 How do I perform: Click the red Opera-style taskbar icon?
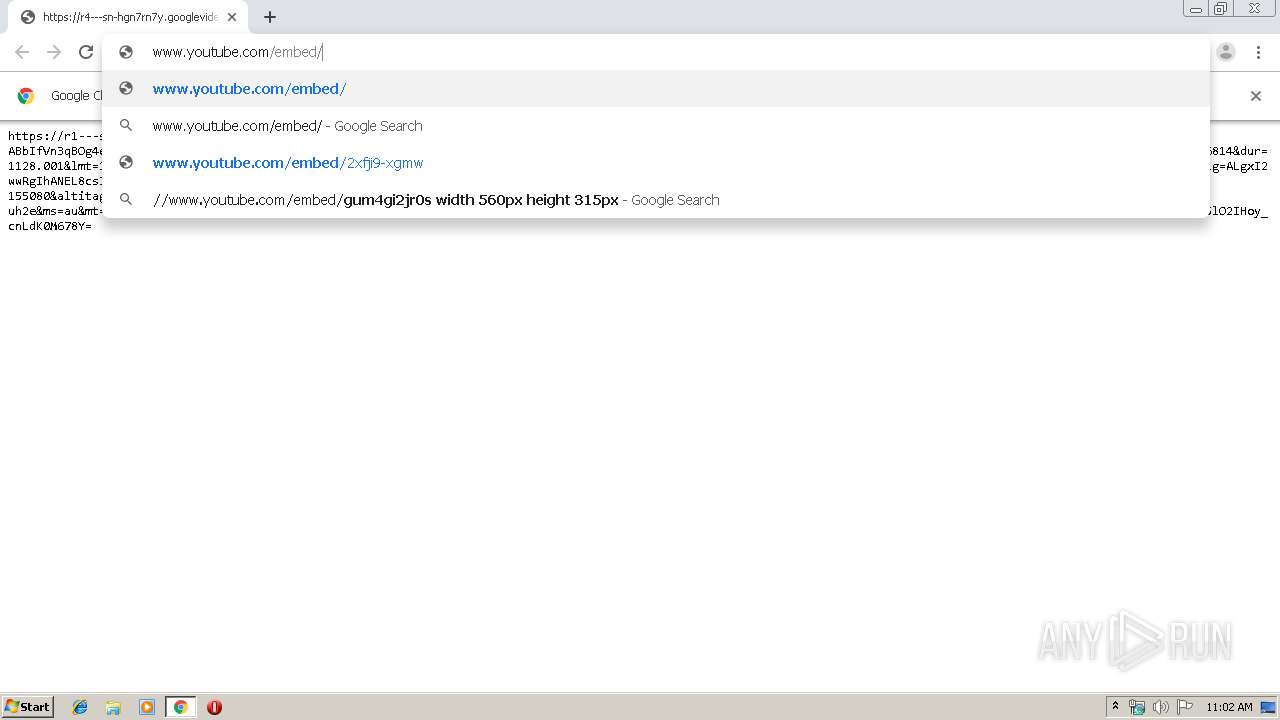214,707
